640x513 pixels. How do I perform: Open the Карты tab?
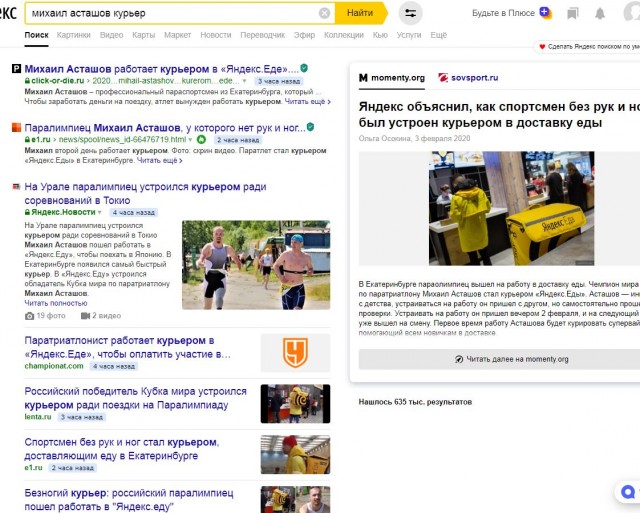pyautogui.click(x=144, y=35)
